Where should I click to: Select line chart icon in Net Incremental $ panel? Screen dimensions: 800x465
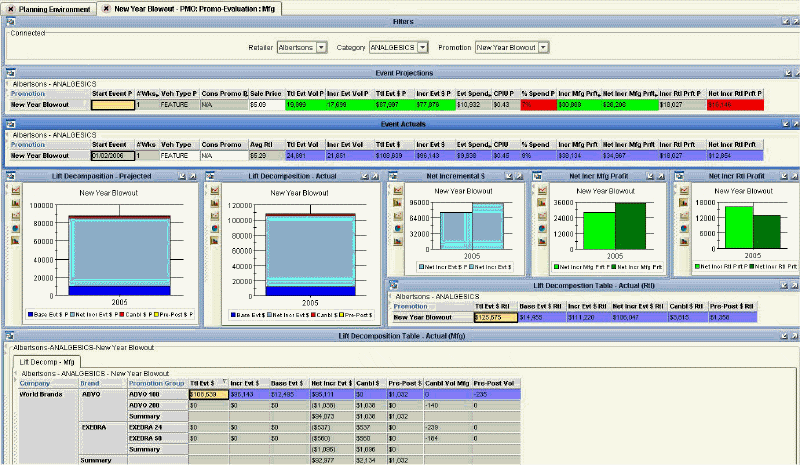tap(397, 190)
